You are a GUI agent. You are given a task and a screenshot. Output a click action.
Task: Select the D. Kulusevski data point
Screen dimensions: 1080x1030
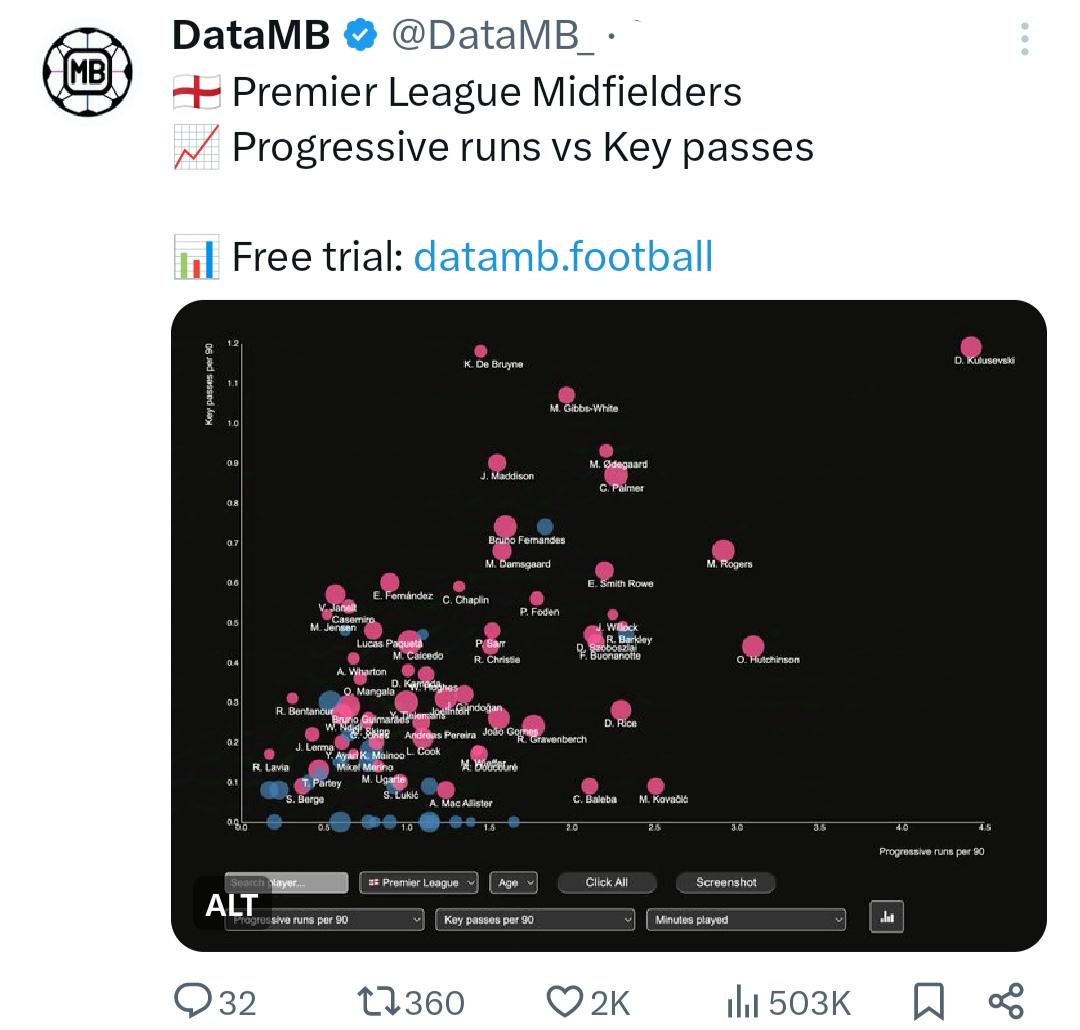(x=970, y=347)
